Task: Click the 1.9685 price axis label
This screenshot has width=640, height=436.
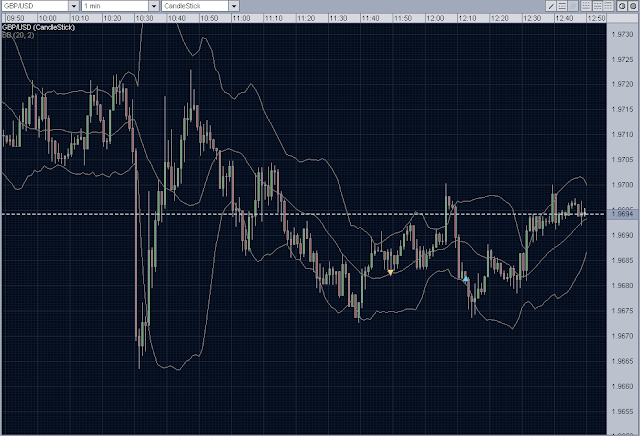Action: coord(622,260)
